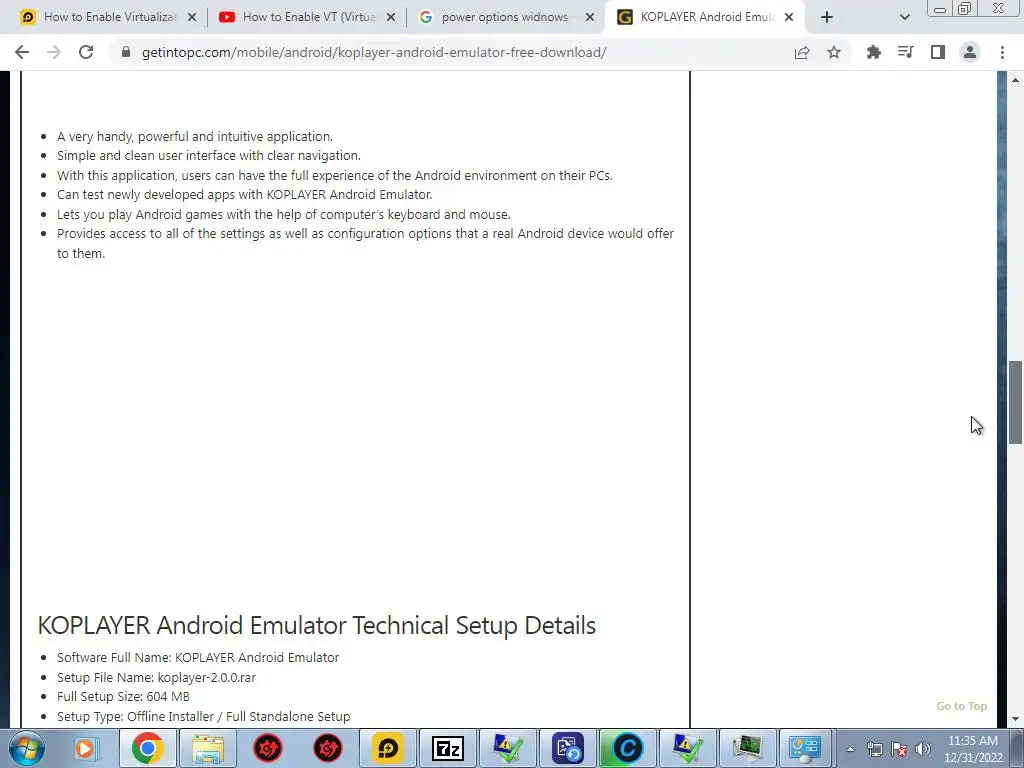Bookmark this page with the star
1024x768 pixels.
tap(834, 52)
